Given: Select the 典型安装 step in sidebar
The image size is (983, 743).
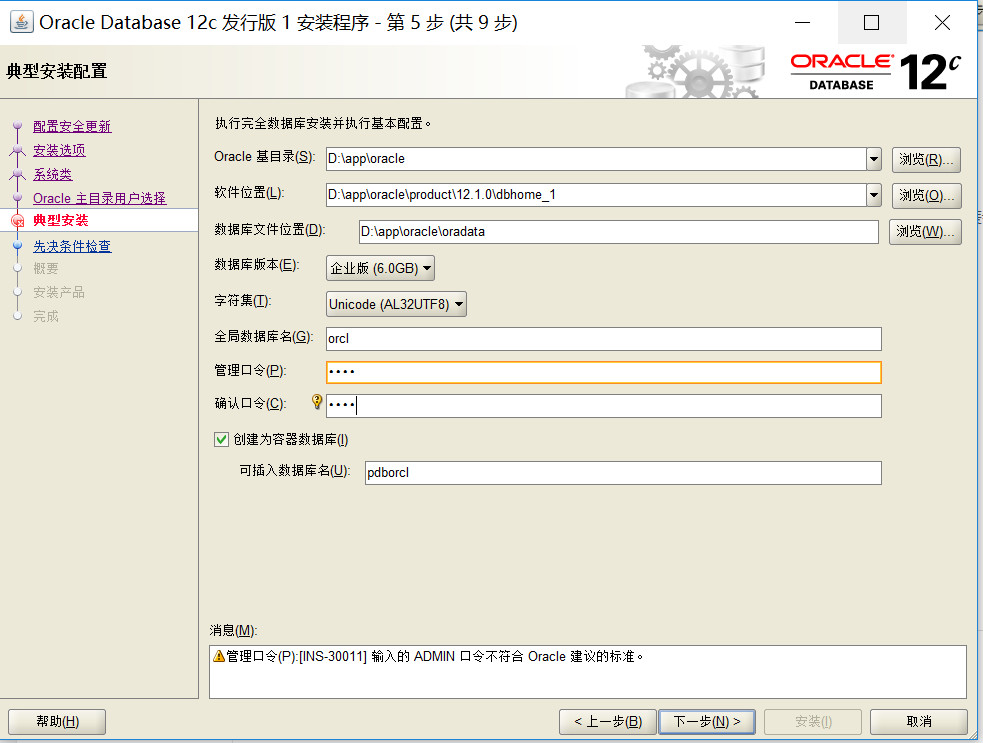Looking at the screenshot, I should [x=61, y=220].
